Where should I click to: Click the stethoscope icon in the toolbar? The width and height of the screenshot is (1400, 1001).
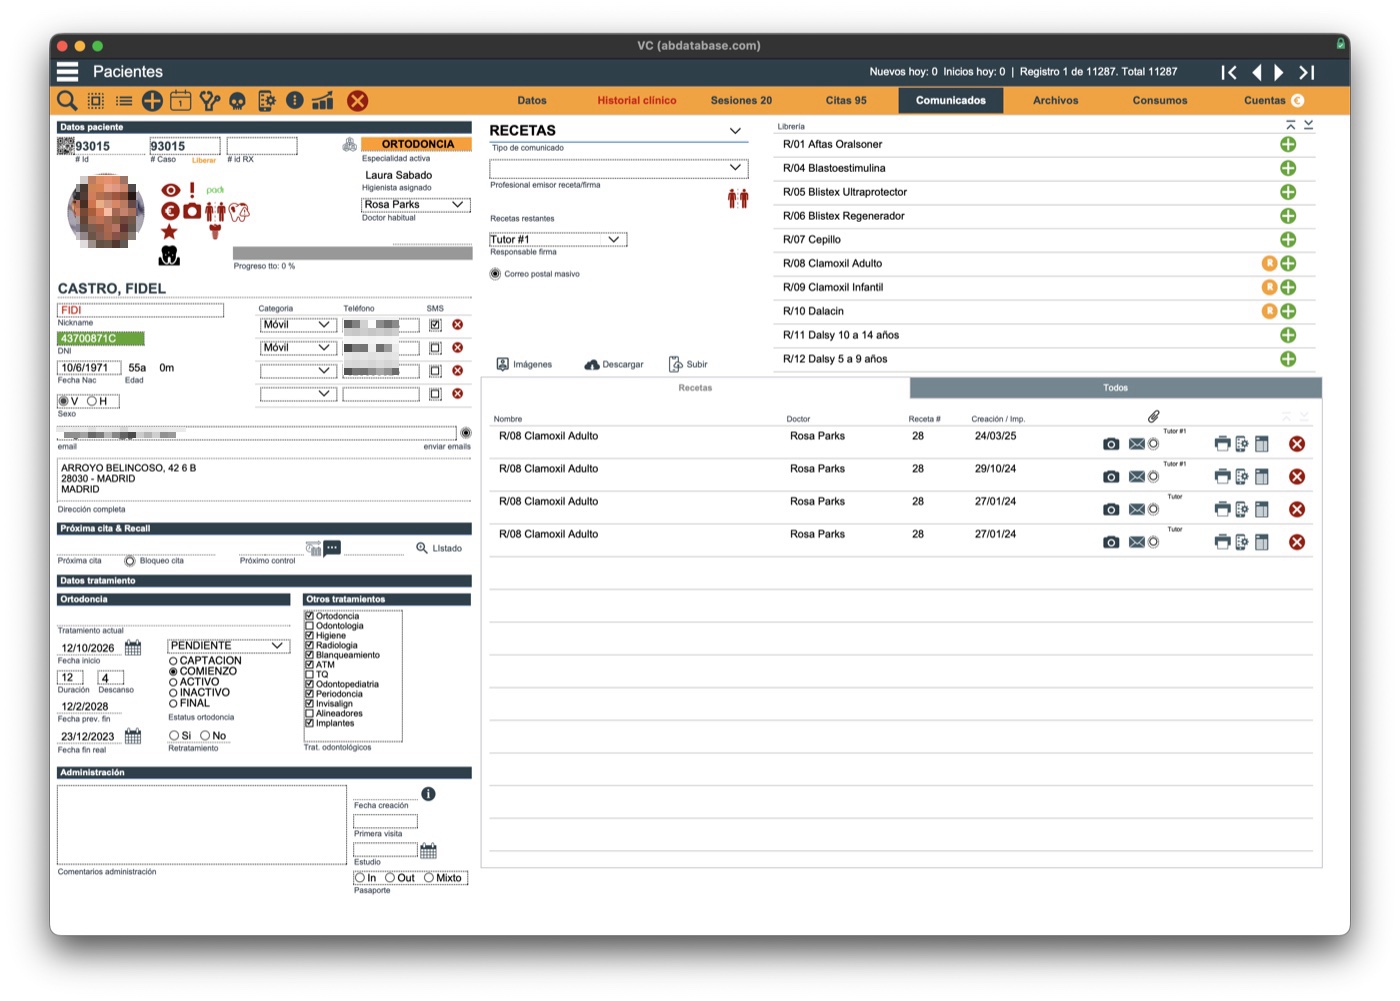point(209,100)
